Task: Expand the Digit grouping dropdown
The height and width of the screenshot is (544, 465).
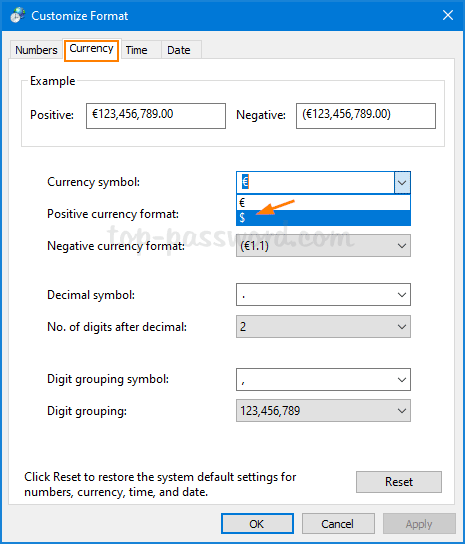Action: coord(323,411)
